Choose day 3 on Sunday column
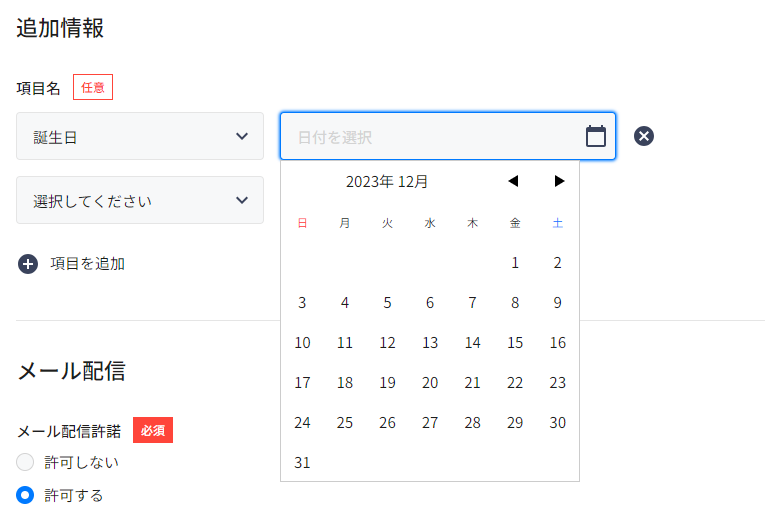The width and height of the screenshot is (765, 524). [x=302, y=302]
